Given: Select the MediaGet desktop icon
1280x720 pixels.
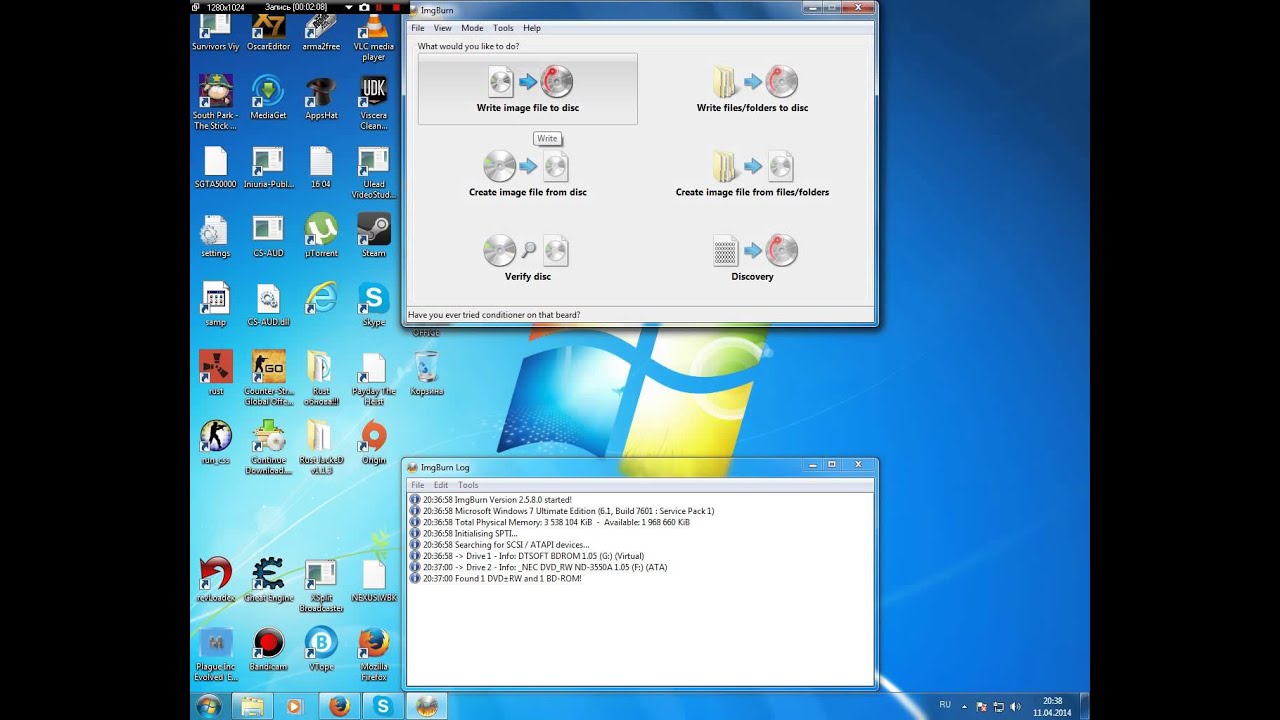Looking at the screenshot, I should tap(268, 98).
